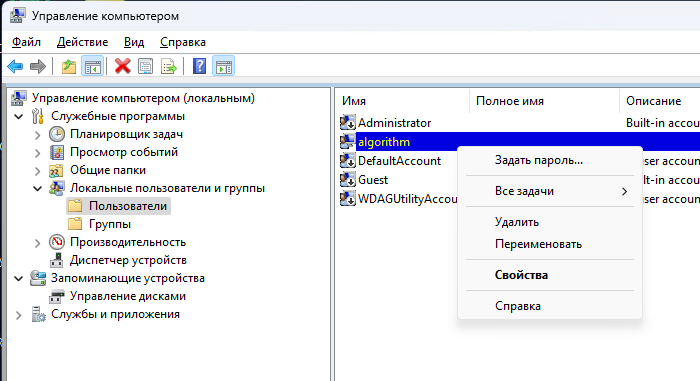Screen dimensions: 700x381
Task: Toggle the Show/Hide console tree icon
Action: click(x=92, y=67)
